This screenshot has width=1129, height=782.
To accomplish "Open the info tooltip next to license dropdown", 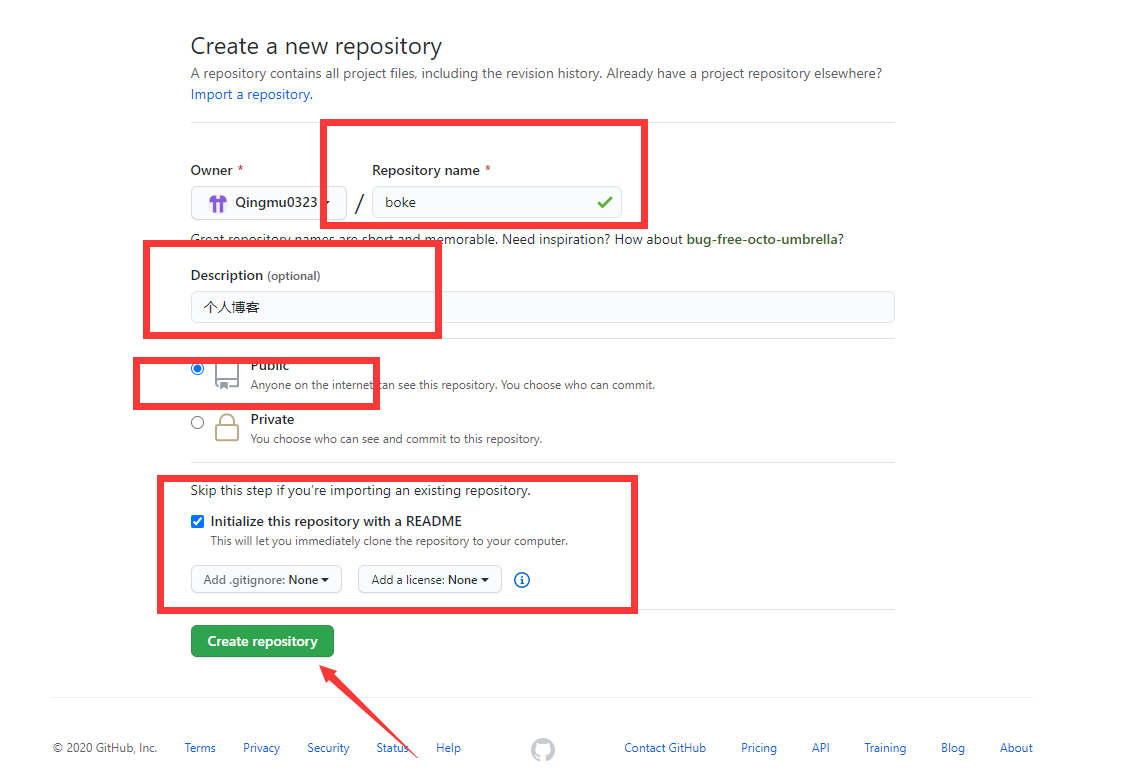I will [521, 579].
